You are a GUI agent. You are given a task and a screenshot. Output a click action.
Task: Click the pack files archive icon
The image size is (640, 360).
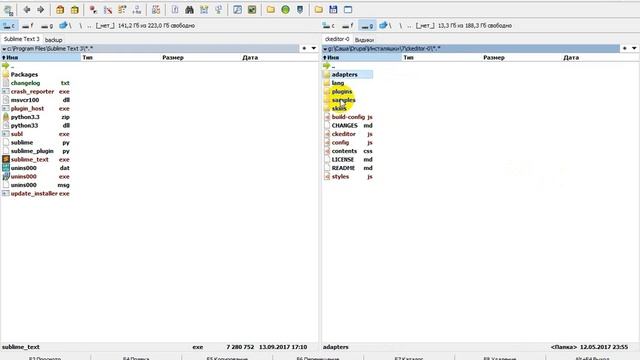pos(60,10)
